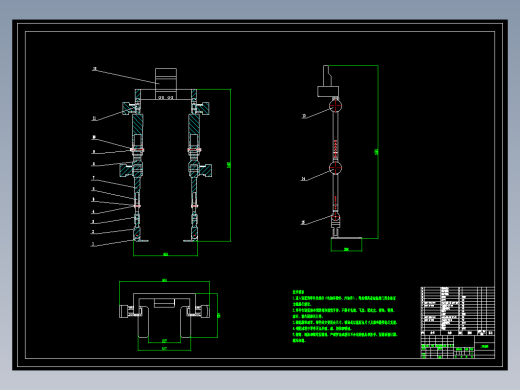Select the green width dimension below front view
The width and height of the screenshot is (520, 390).
tap(165, 254)
